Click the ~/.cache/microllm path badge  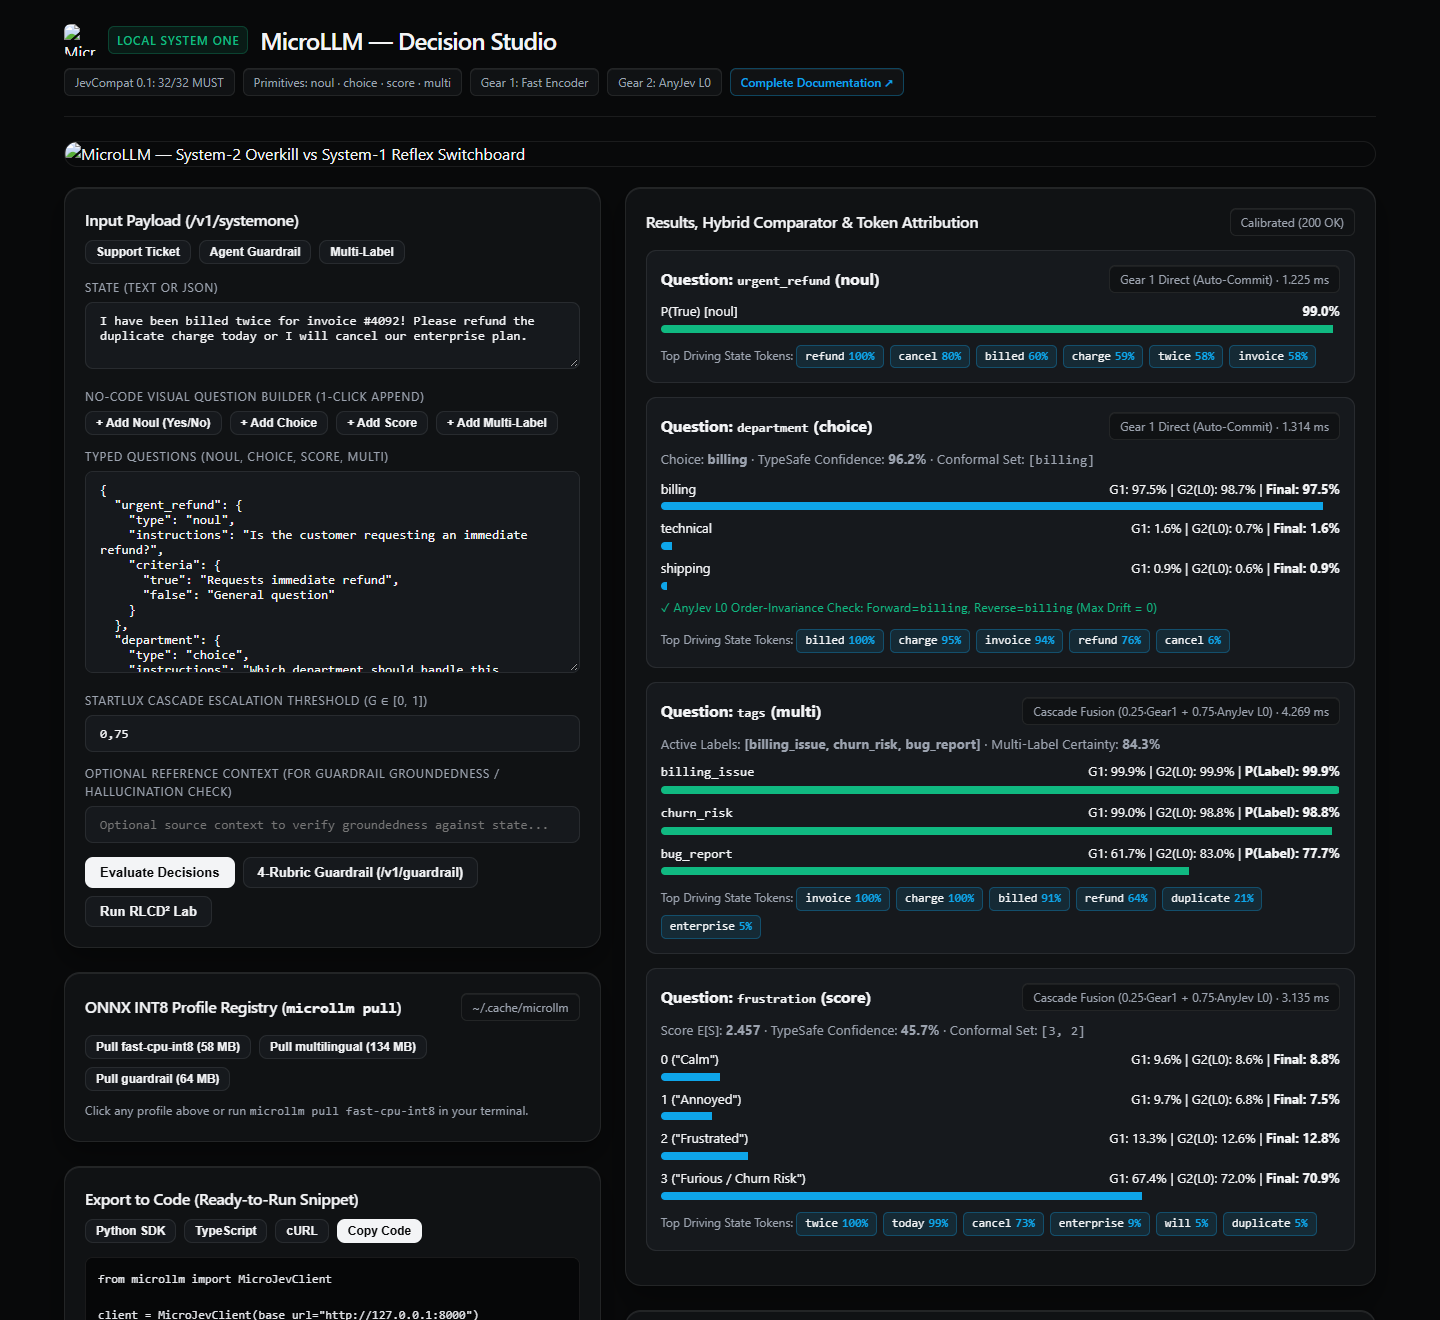point(520,1008)
